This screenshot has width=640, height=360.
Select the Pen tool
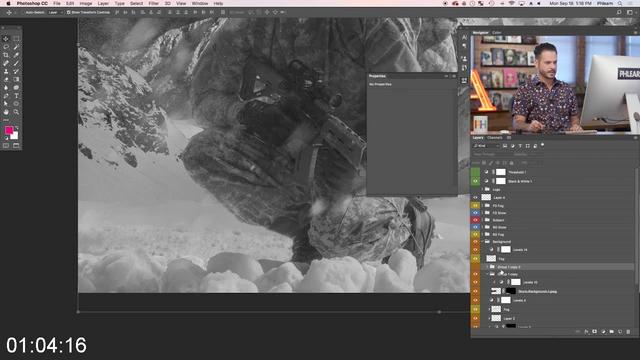6,96
